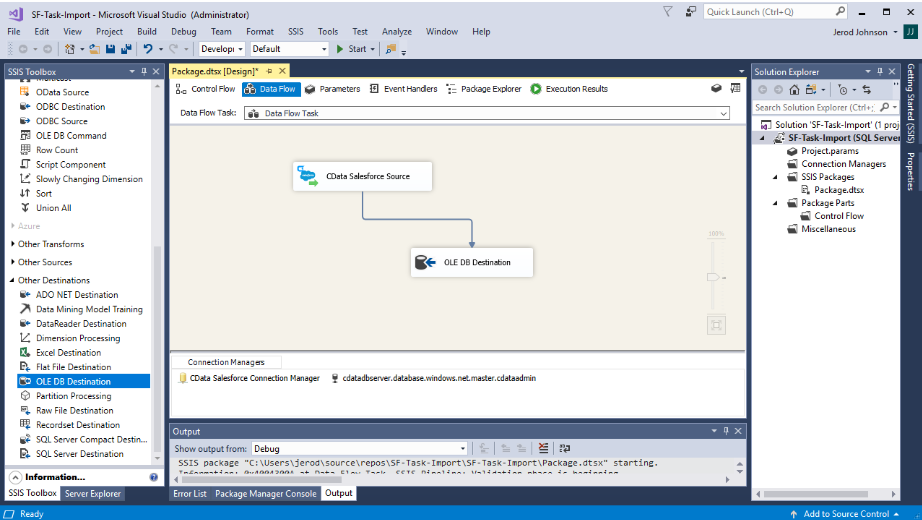
Task: Click the Save All toolbar icon
Action: pos(126,49)
